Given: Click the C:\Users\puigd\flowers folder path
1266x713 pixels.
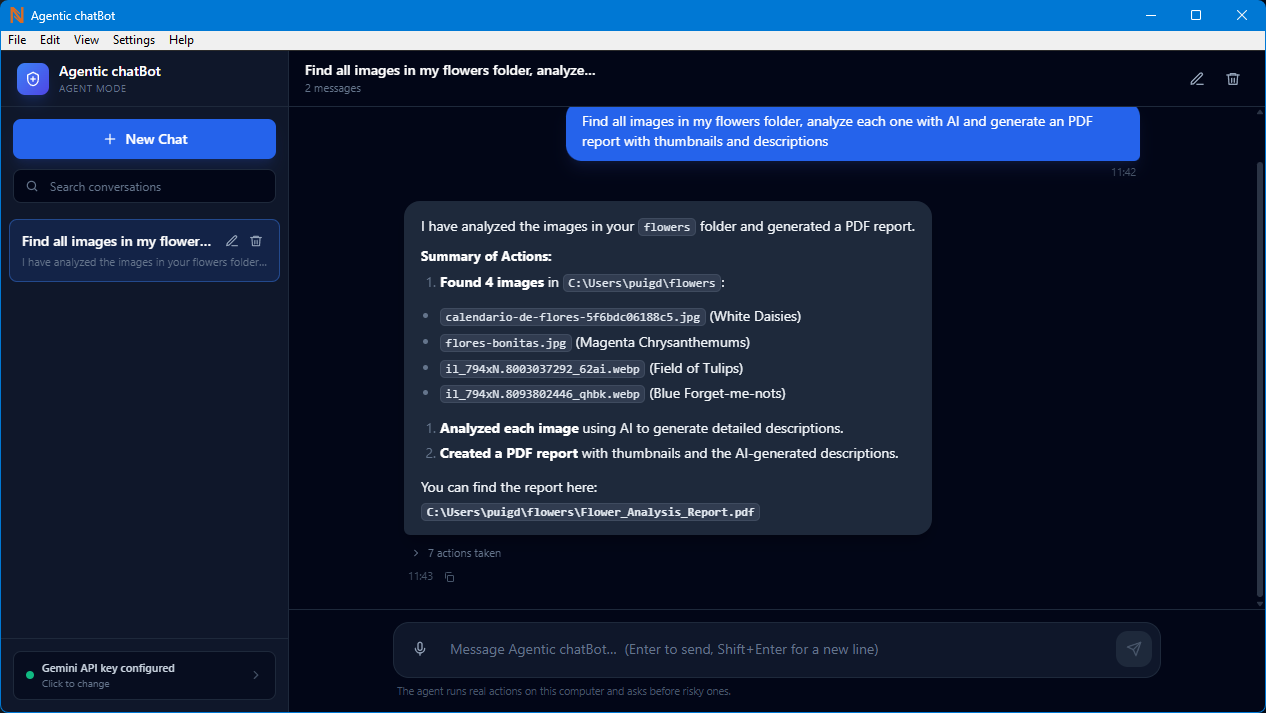Looking at the screenshot, I should 642,283.
